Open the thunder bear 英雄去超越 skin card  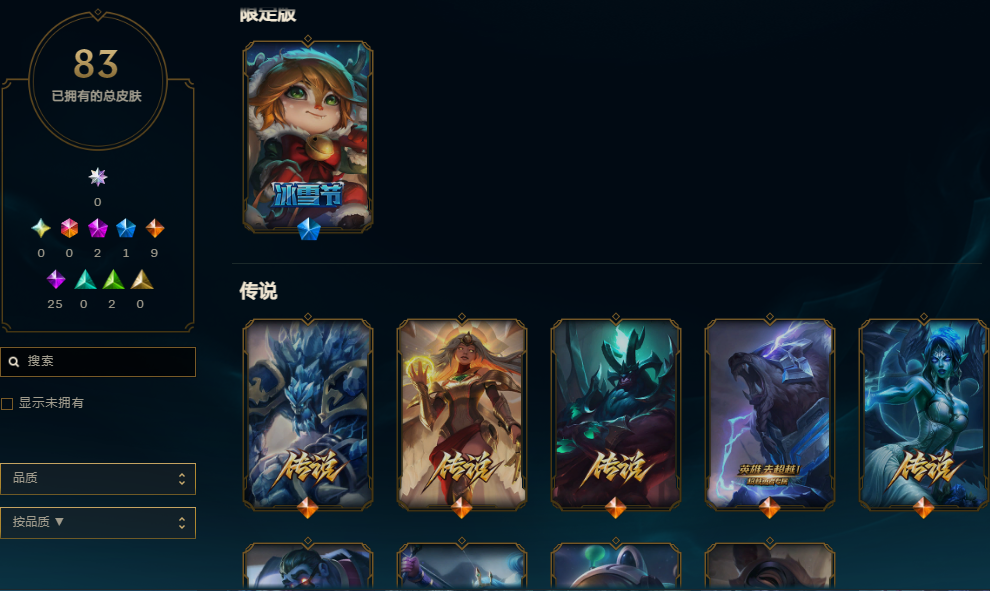pos(770,415)
